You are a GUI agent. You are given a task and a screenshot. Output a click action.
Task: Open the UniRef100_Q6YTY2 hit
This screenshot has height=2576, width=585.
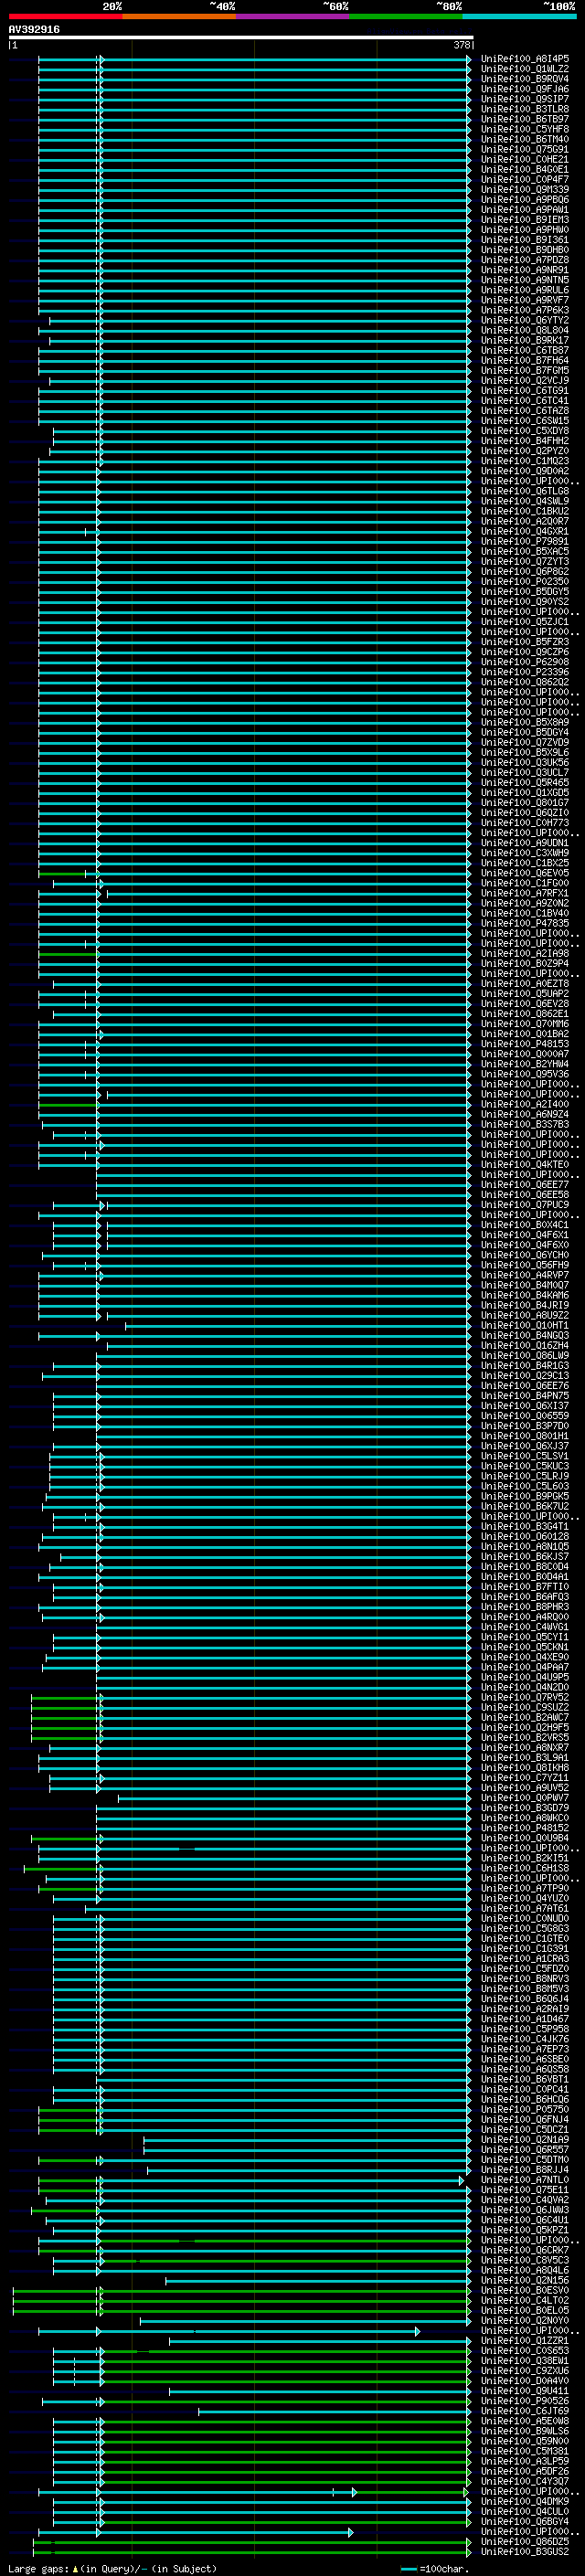click(525, 320)
